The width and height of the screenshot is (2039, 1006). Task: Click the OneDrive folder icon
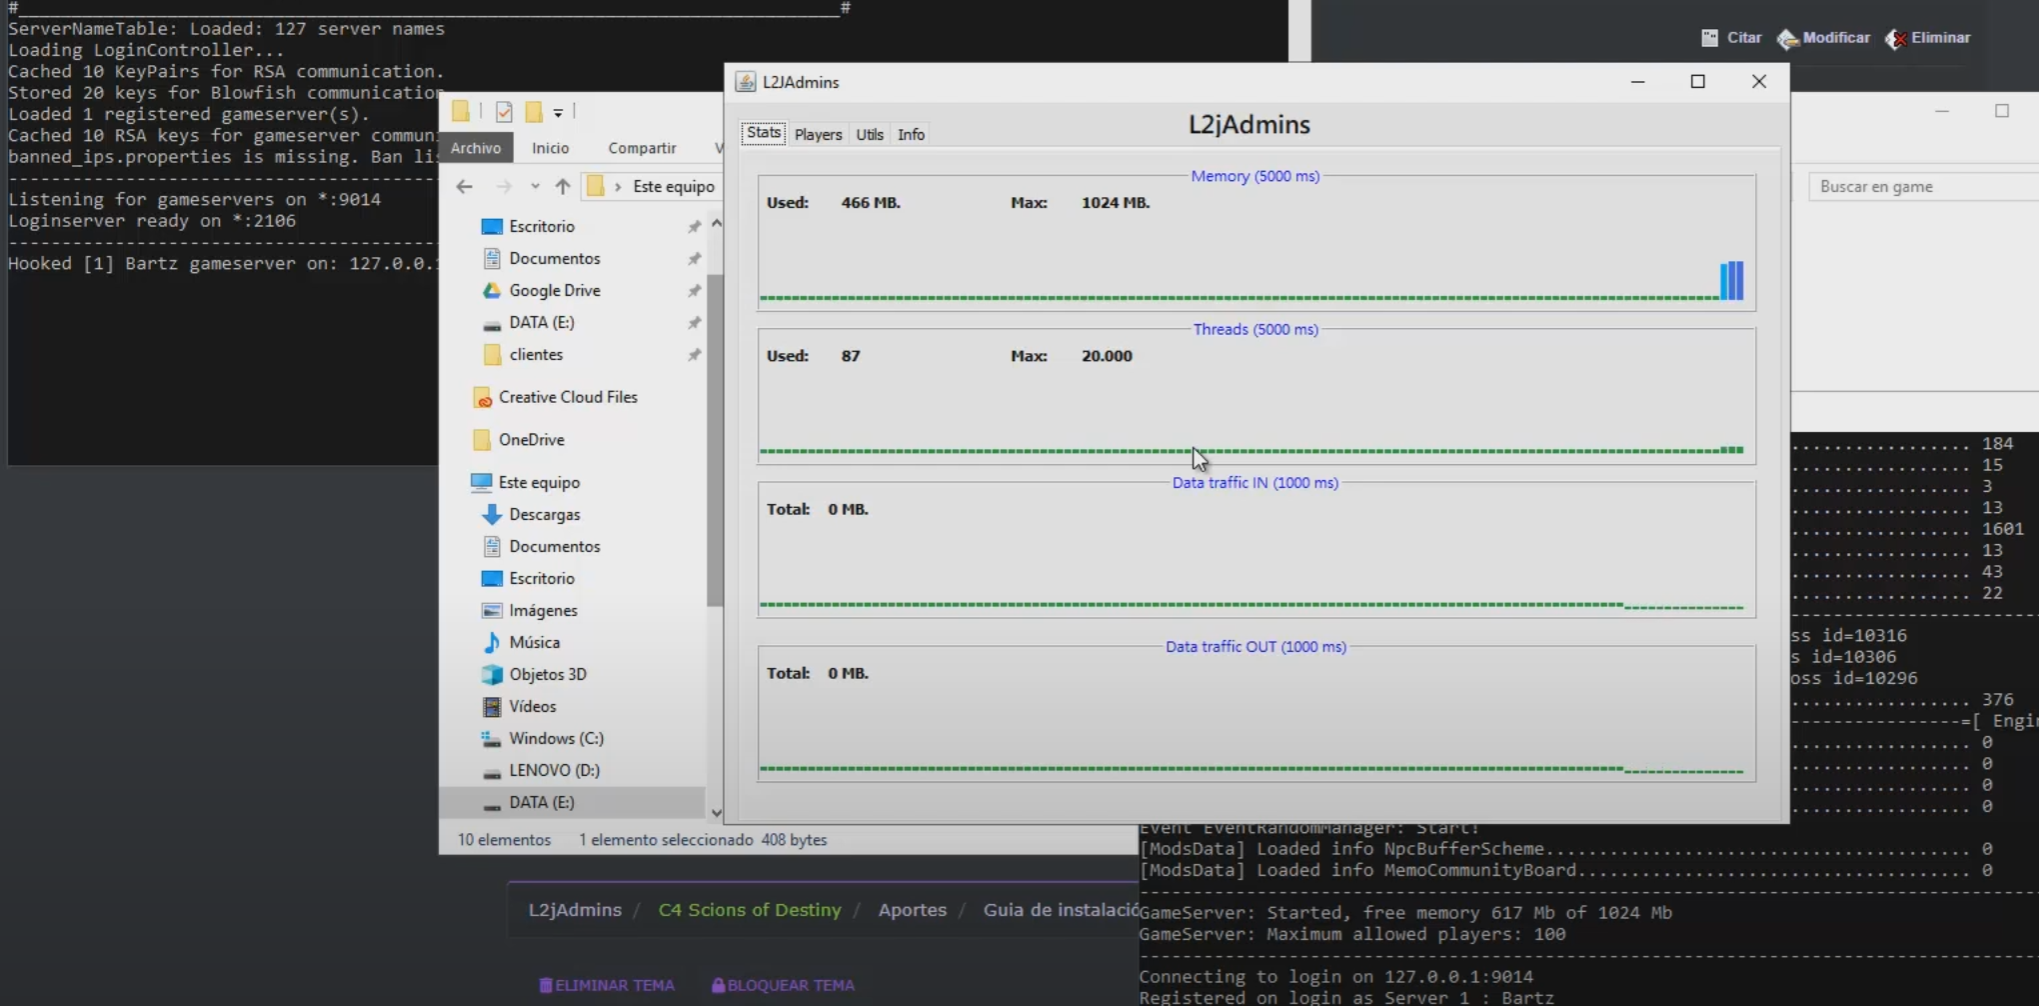coord(481,439)
